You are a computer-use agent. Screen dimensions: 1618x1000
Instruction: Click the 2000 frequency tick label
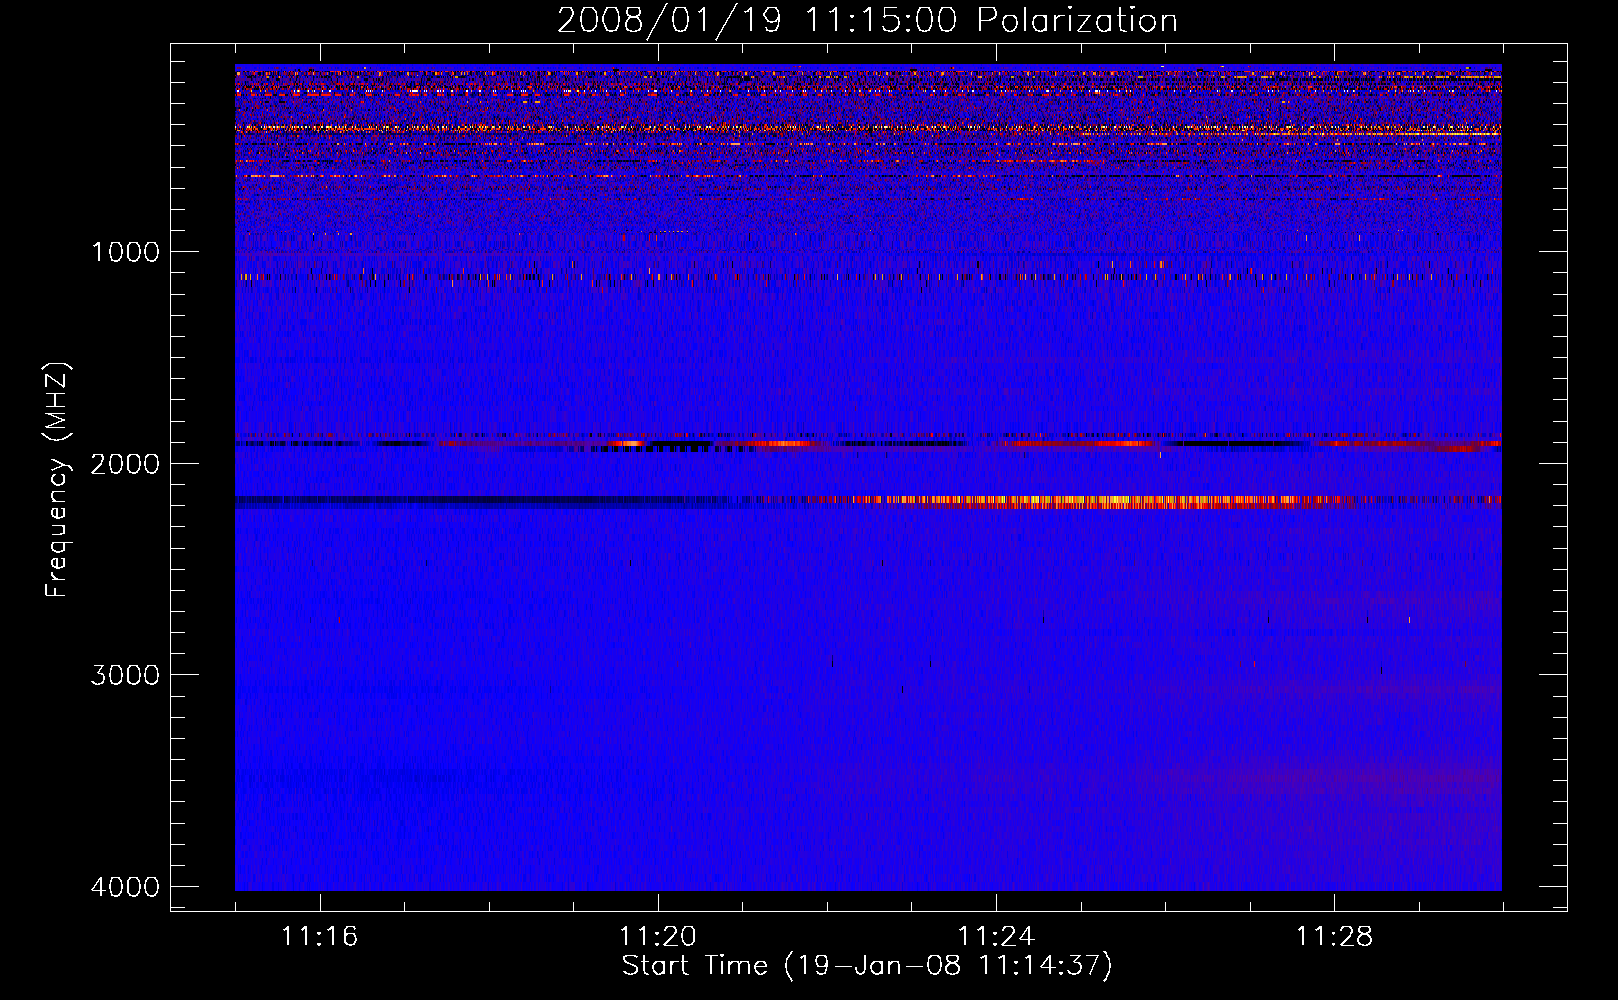[x=125, y=463]
